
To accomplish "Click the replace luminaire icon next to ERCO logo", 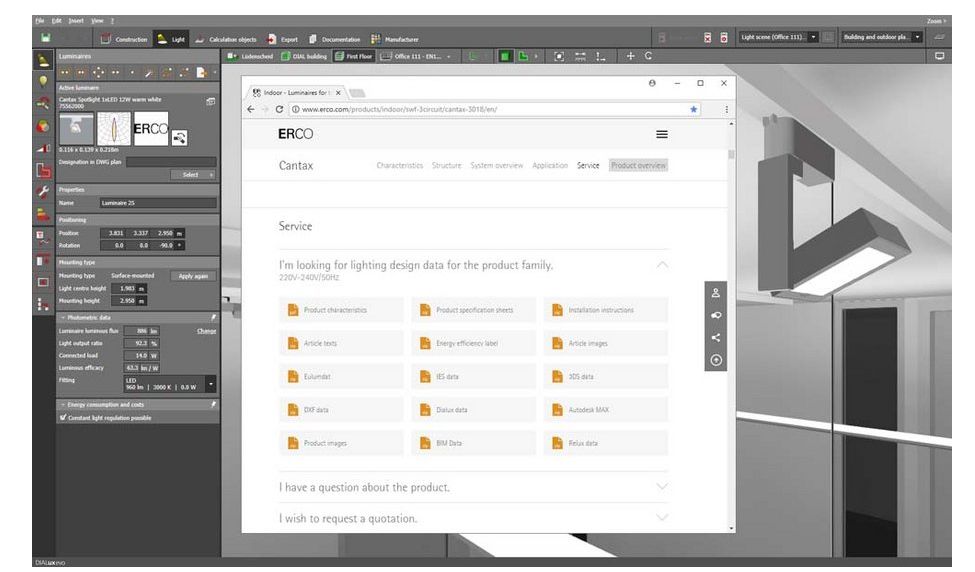I will click(x=179, y=138).
